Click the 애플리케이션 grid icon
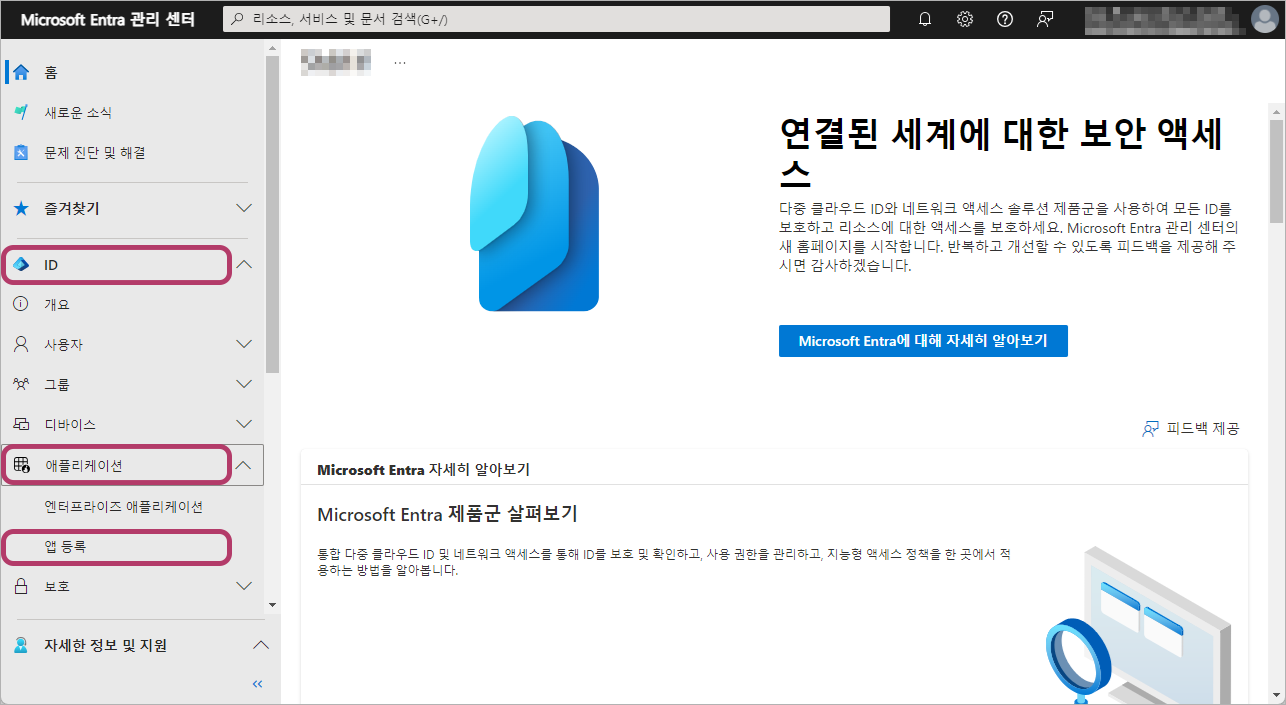1286x705 pixels. (x=21, y=465)
